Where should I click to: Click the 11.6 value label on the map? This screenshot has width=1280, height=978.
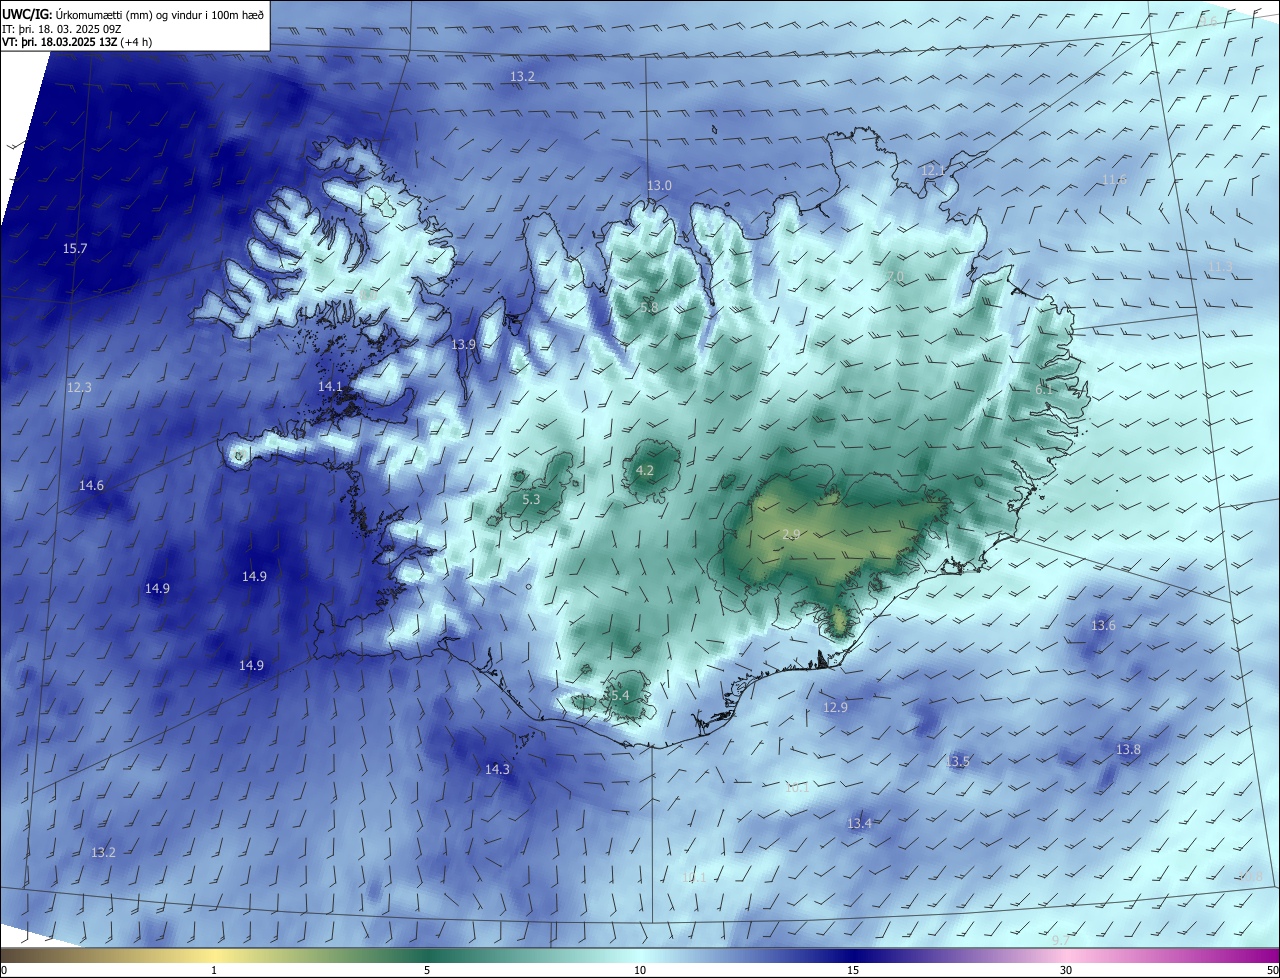point(1114,179)
